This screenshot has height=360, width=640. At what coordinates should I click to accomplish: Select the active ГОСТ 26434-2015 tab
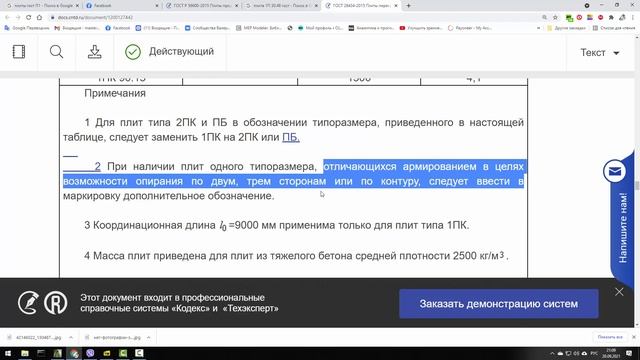click(361, 6)
